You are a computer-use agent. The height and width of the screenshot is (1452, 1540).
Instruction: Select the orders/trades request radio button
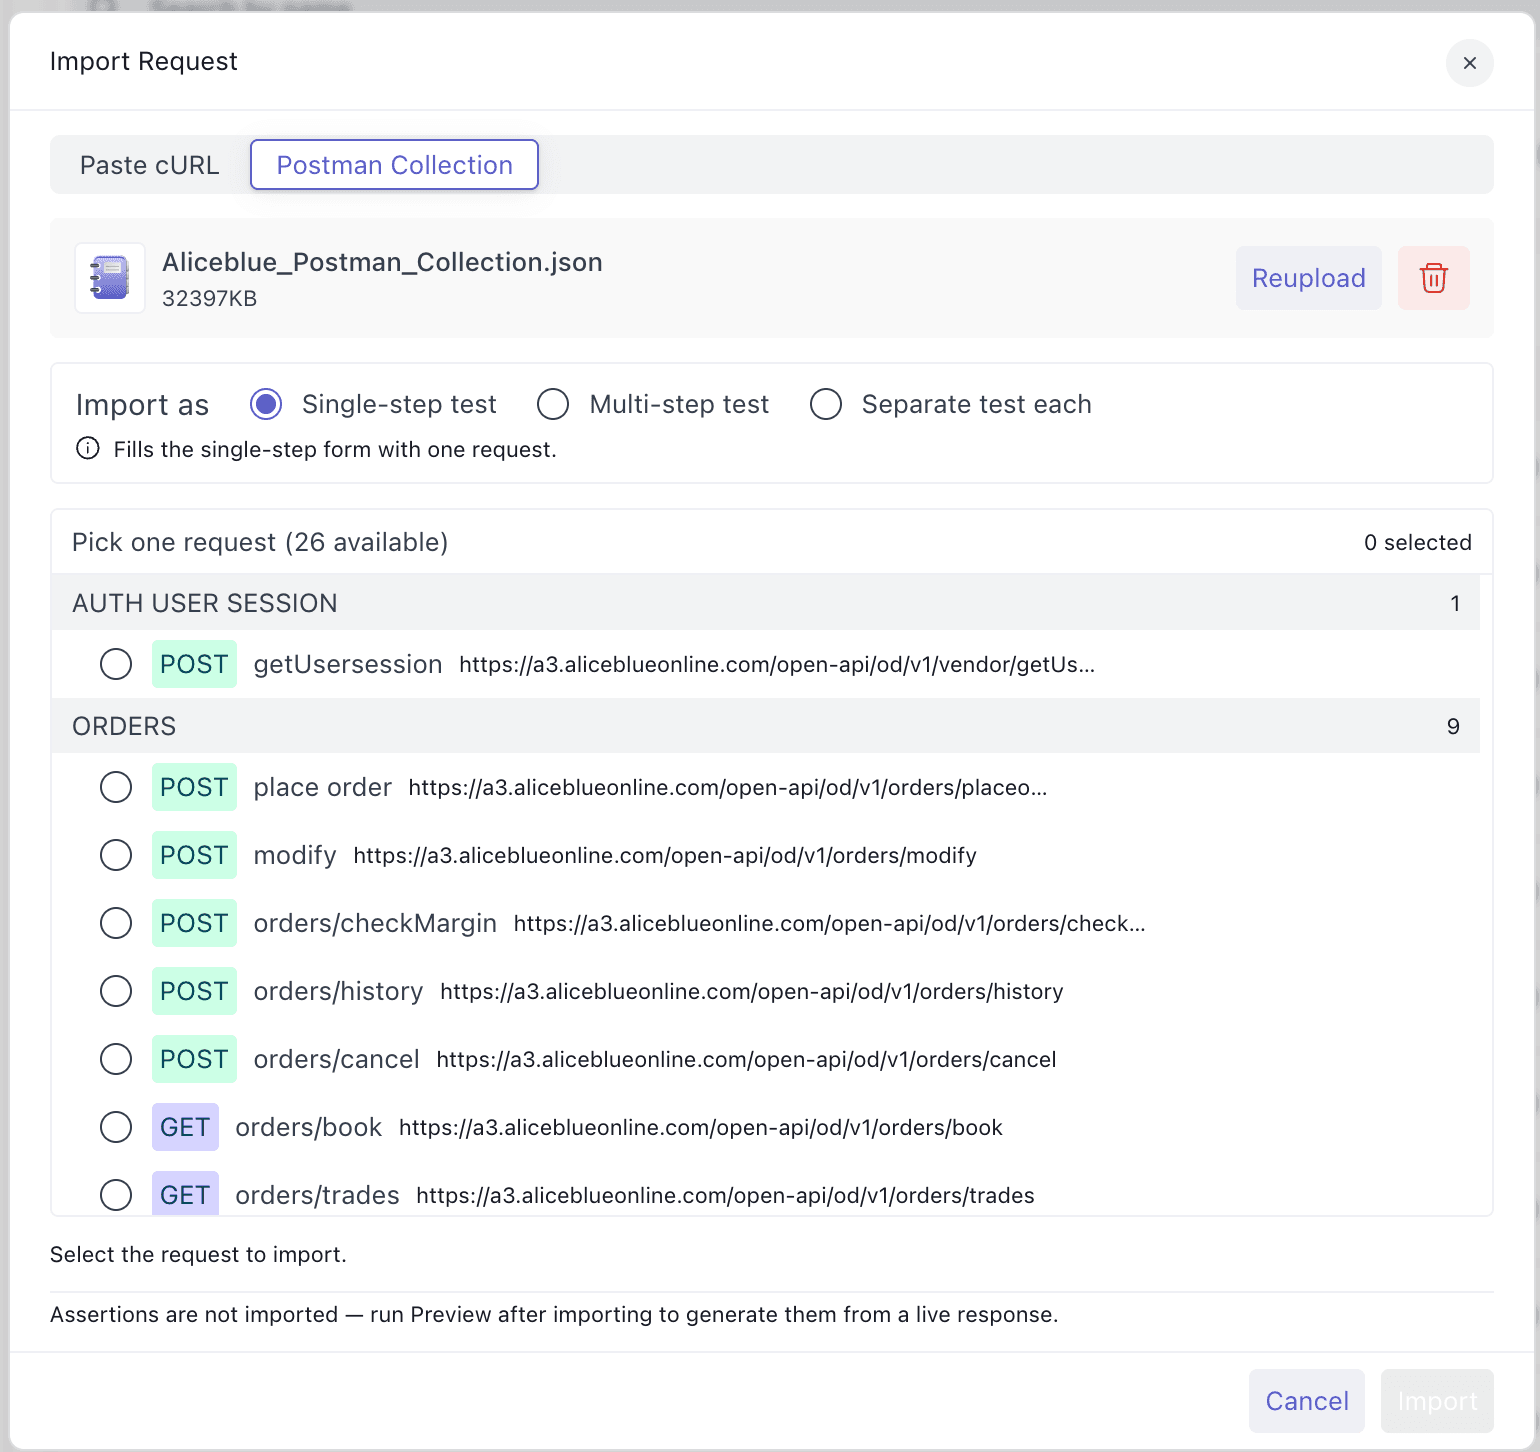(116, 1195)
